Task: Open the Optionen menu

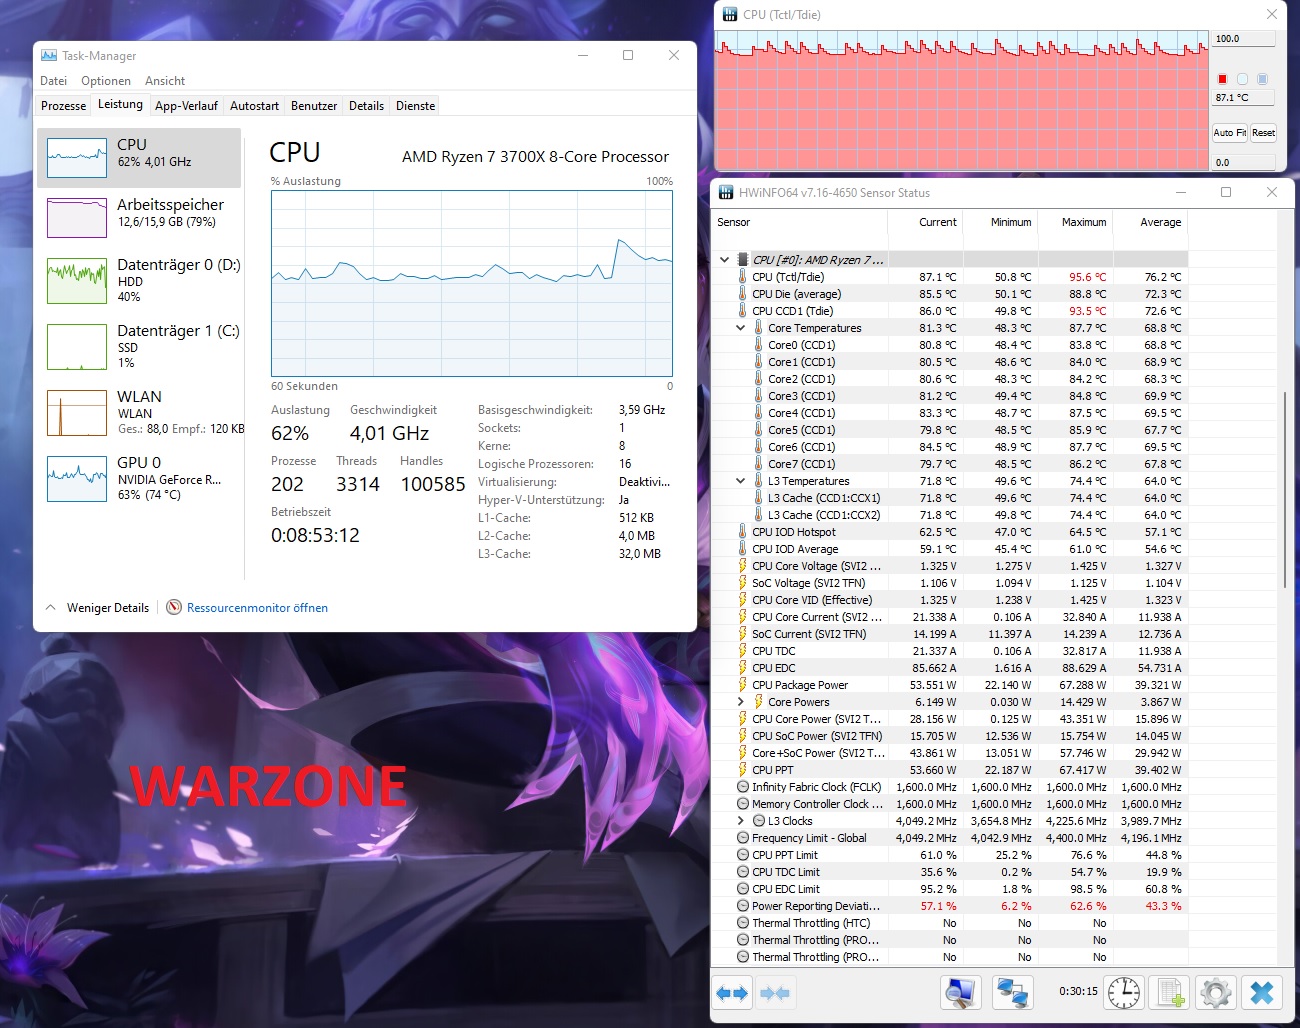Action: click(106, 81)
